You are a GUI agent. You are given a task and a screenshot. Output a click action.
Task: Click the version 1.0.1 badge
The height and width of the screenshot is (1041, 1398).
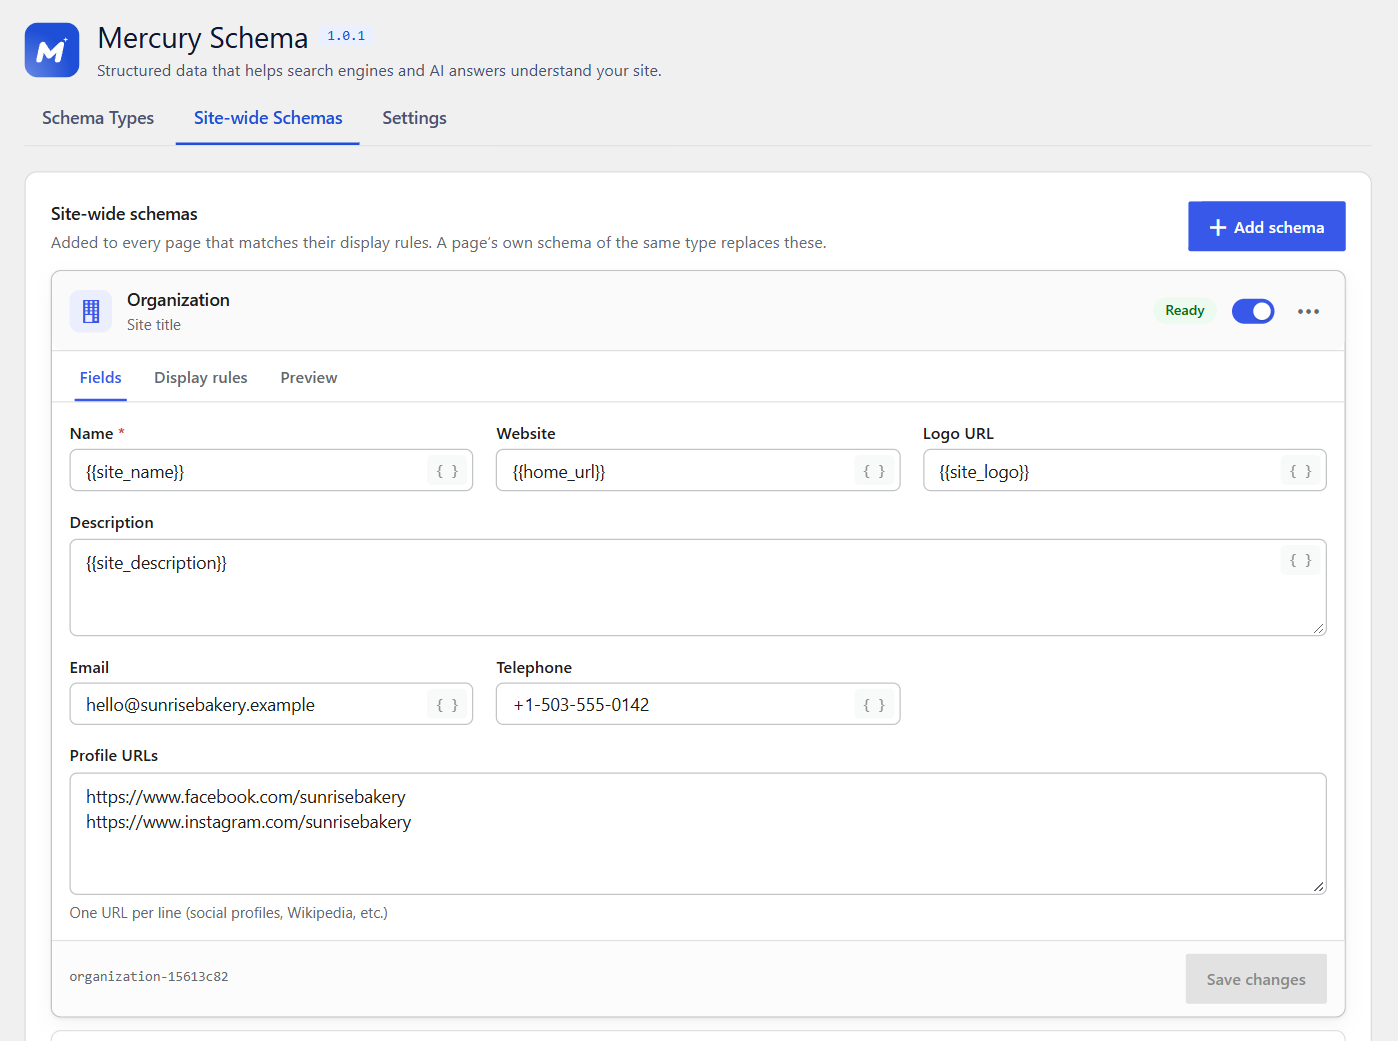[x=346, y=36]
